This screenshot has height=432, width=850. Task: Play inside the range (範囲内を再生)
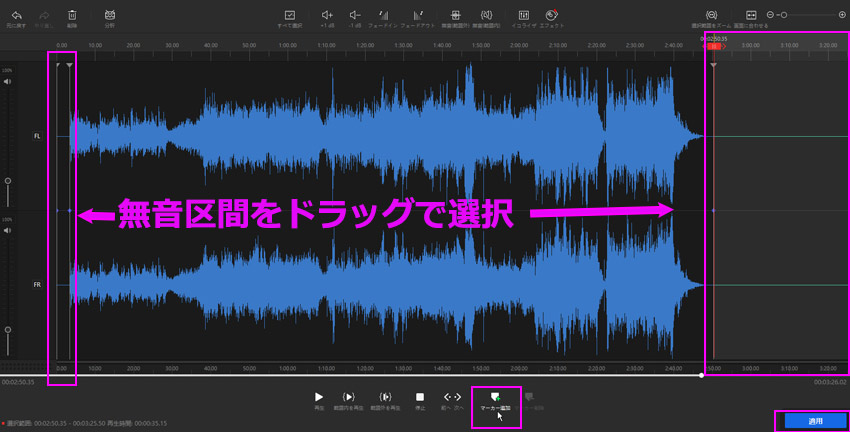click(x=349, y=397)
